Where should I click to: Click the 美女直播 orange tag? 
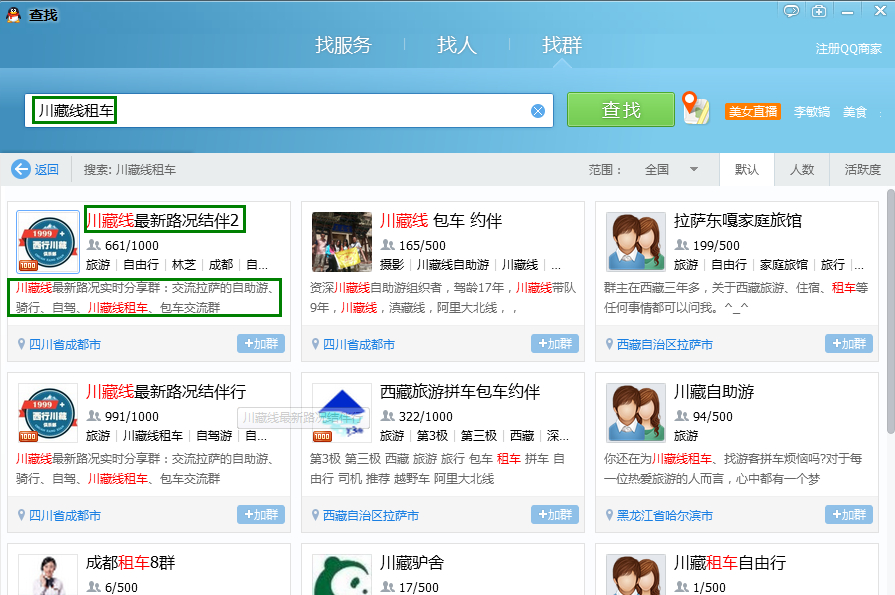point(752,112)
